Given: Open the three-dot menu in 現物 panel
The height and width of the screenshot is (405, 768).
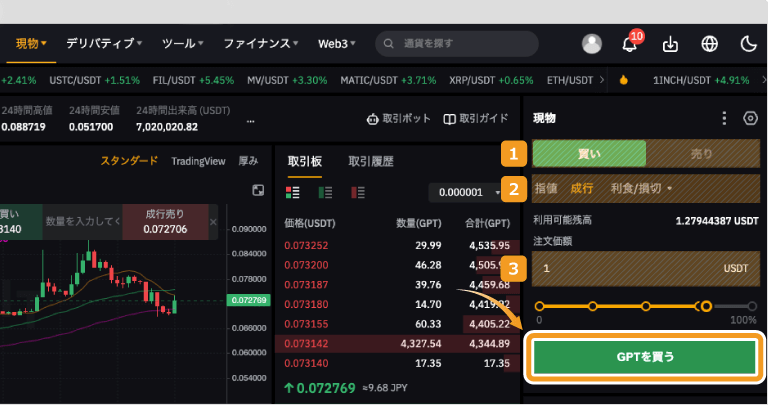Looking at the screenshot, I should [x=724, y=118].
